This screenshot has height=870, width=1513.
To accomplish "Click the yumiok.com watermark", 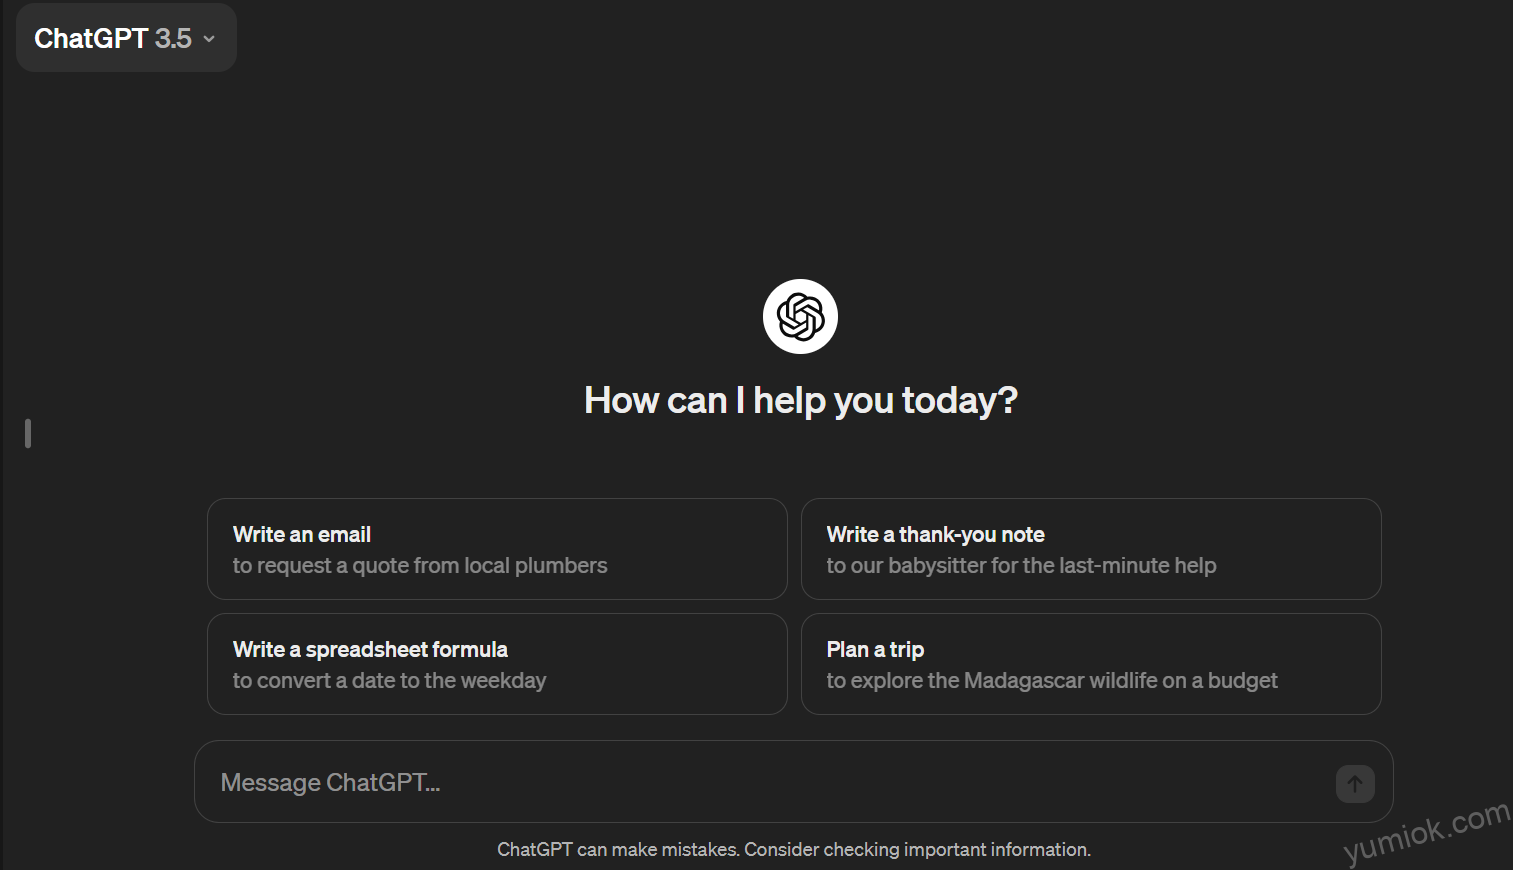I will (1426, 831).
